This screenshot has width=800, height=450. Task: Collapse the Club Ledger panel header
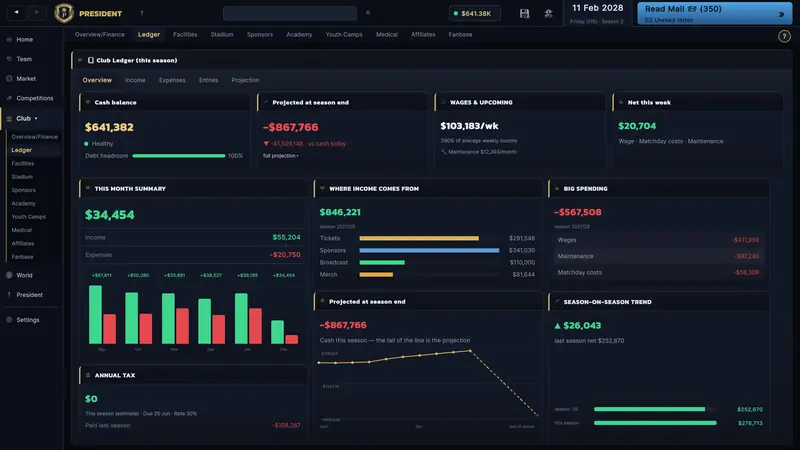(80, 60)
